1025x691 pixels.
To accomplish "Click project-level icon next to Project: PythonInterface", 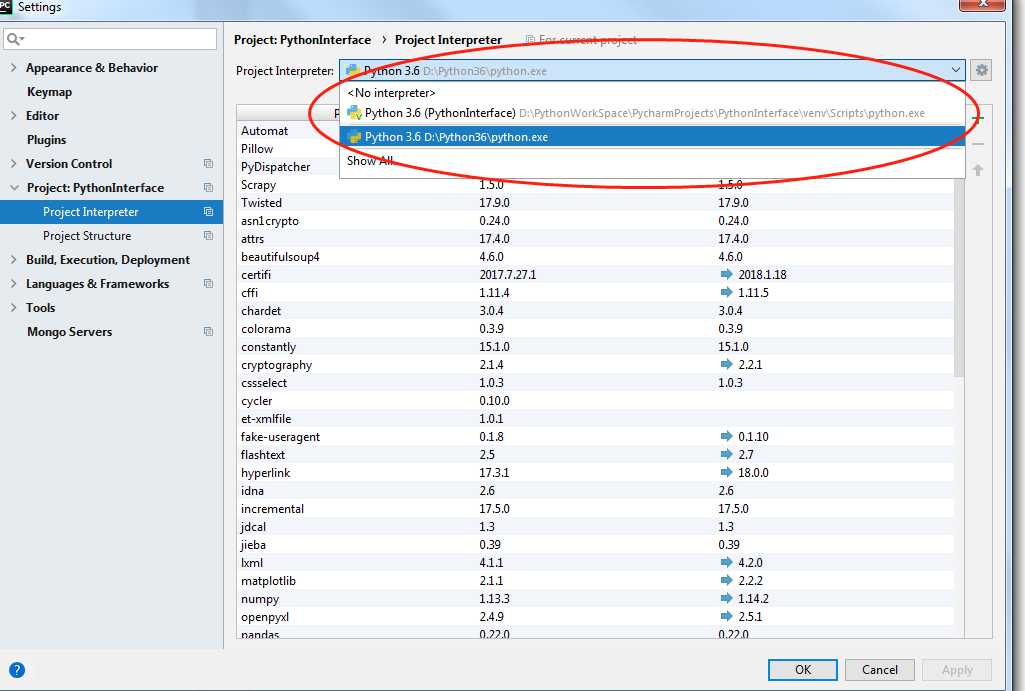I will [208, 188].
